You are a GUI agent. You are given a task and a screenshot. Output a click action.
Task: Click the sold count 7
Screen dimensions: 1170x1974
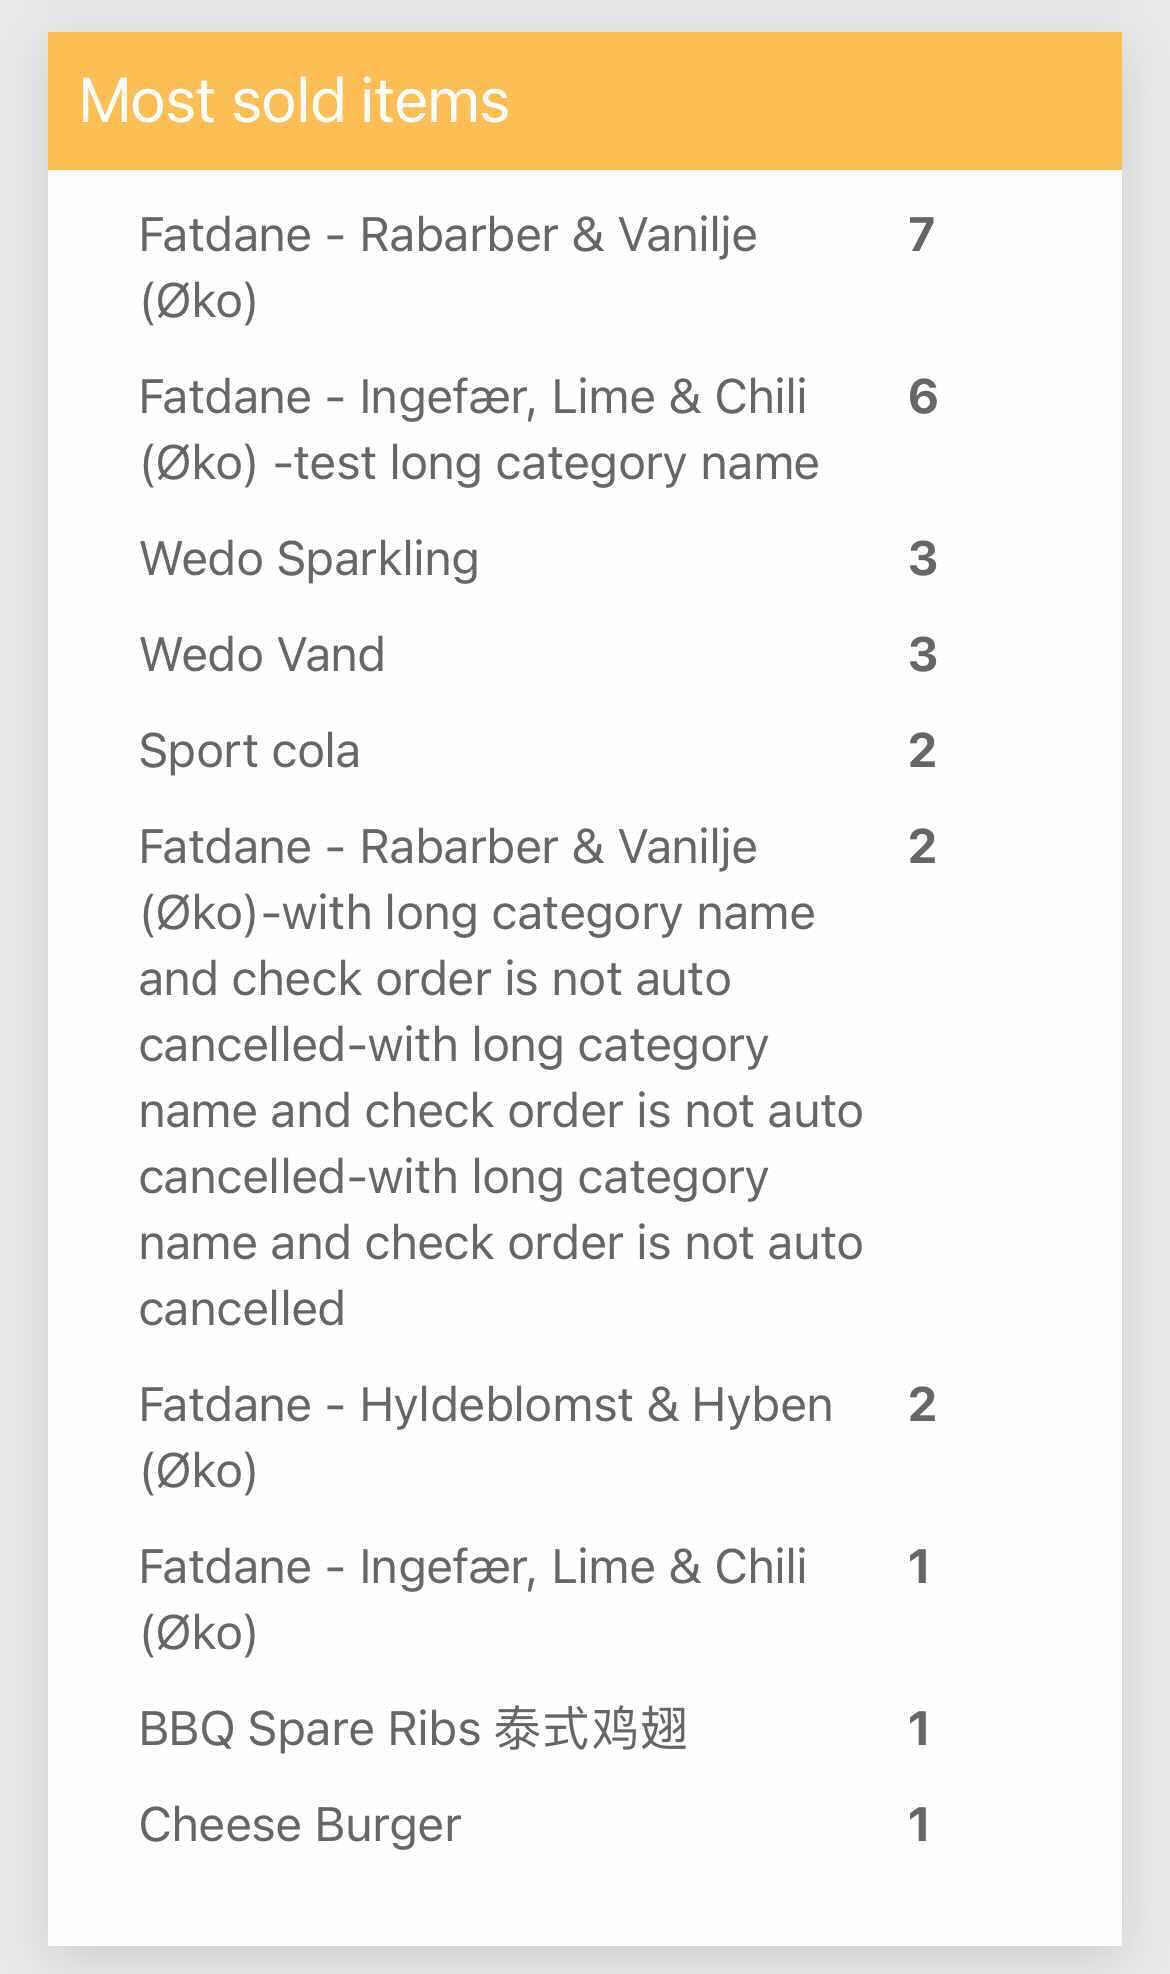(921, 235)
